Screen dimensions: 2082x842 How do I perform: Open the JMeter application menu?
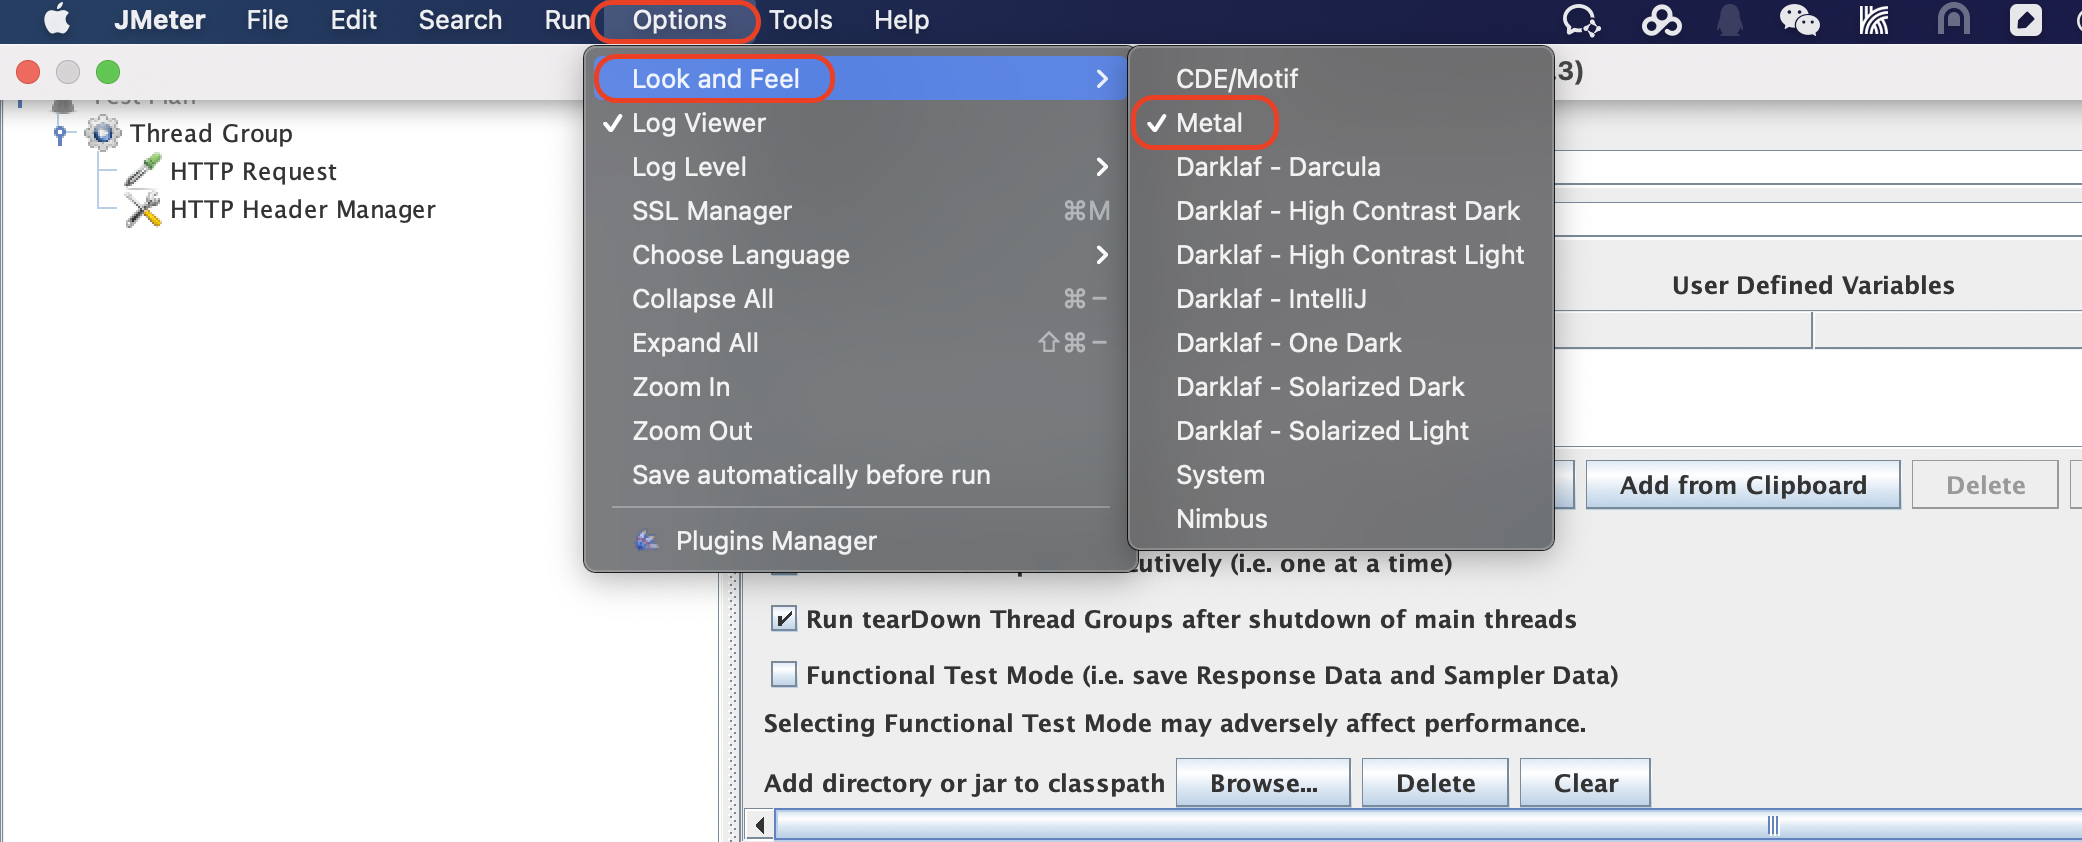[x=159, y=20]
